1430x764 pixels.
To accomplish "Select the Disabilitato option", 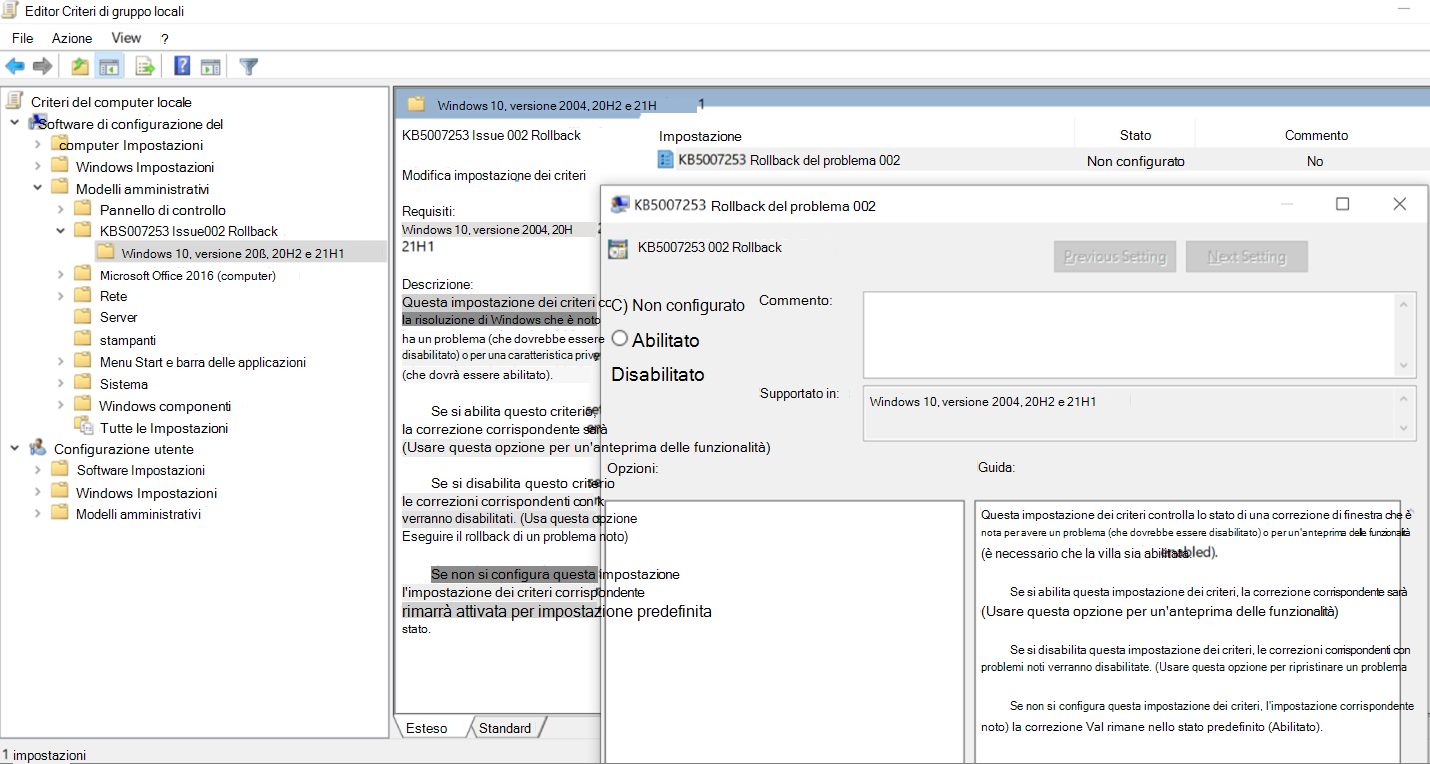I will click(x=657, y=375).
